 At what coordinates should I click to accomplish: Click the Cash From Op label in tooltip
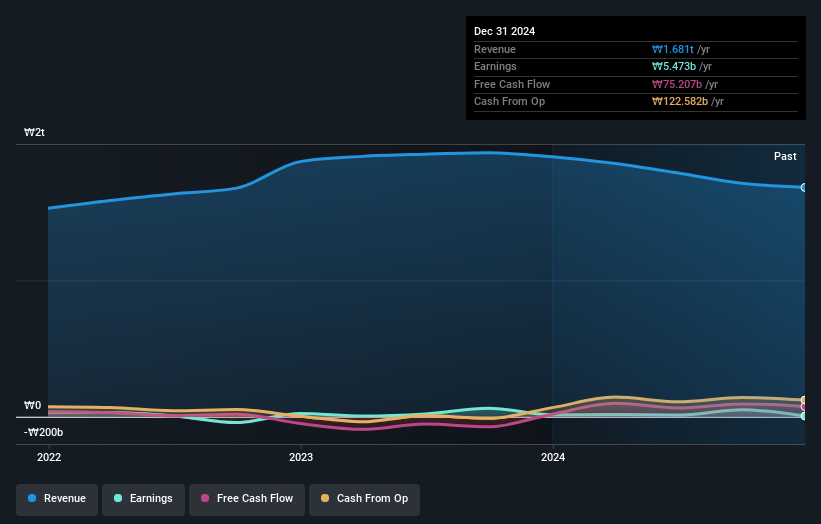pos(509,102)
